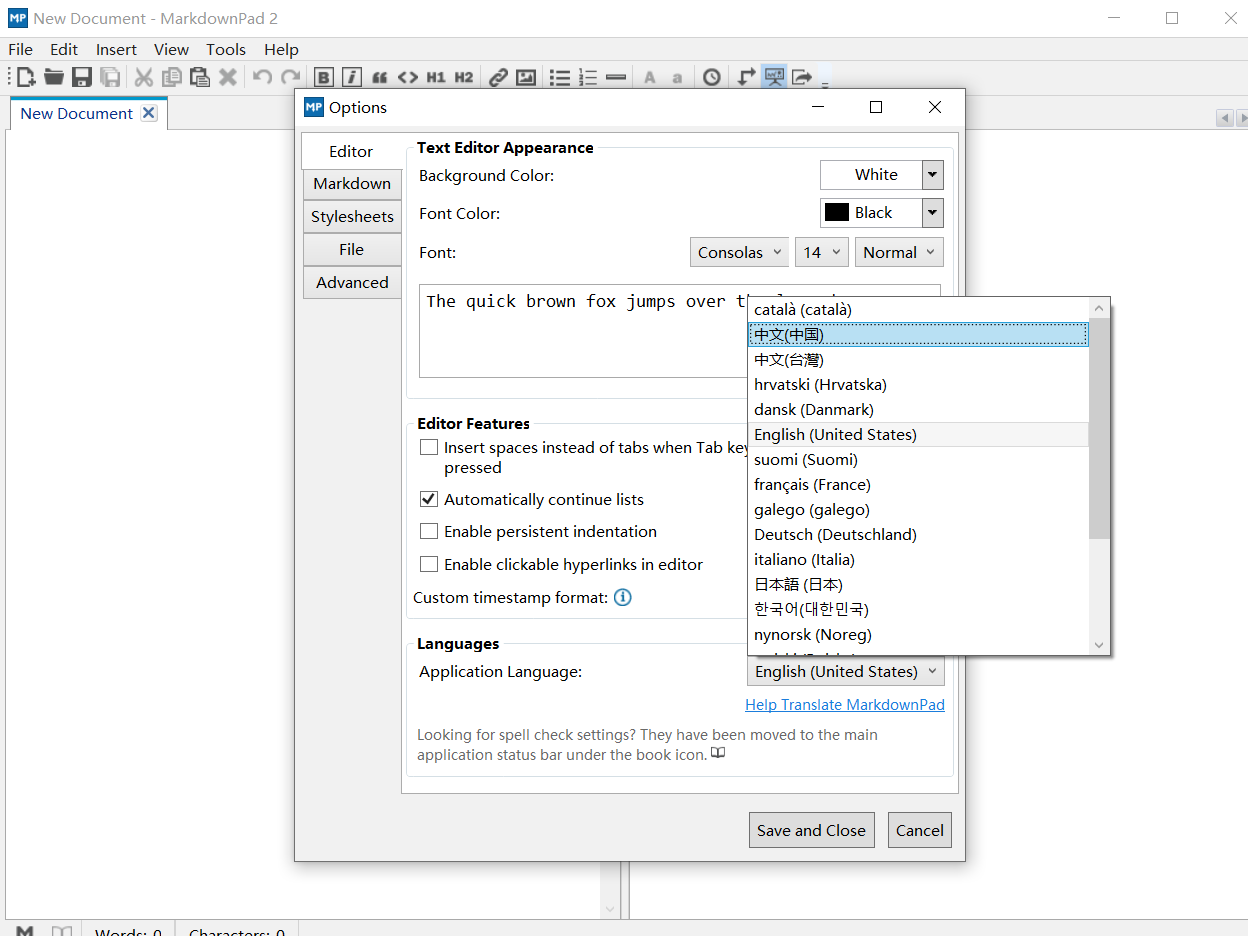Enable clickable hyperlinks in editor checkbox
1248x936 pixels.
click(x=429, y=564)
